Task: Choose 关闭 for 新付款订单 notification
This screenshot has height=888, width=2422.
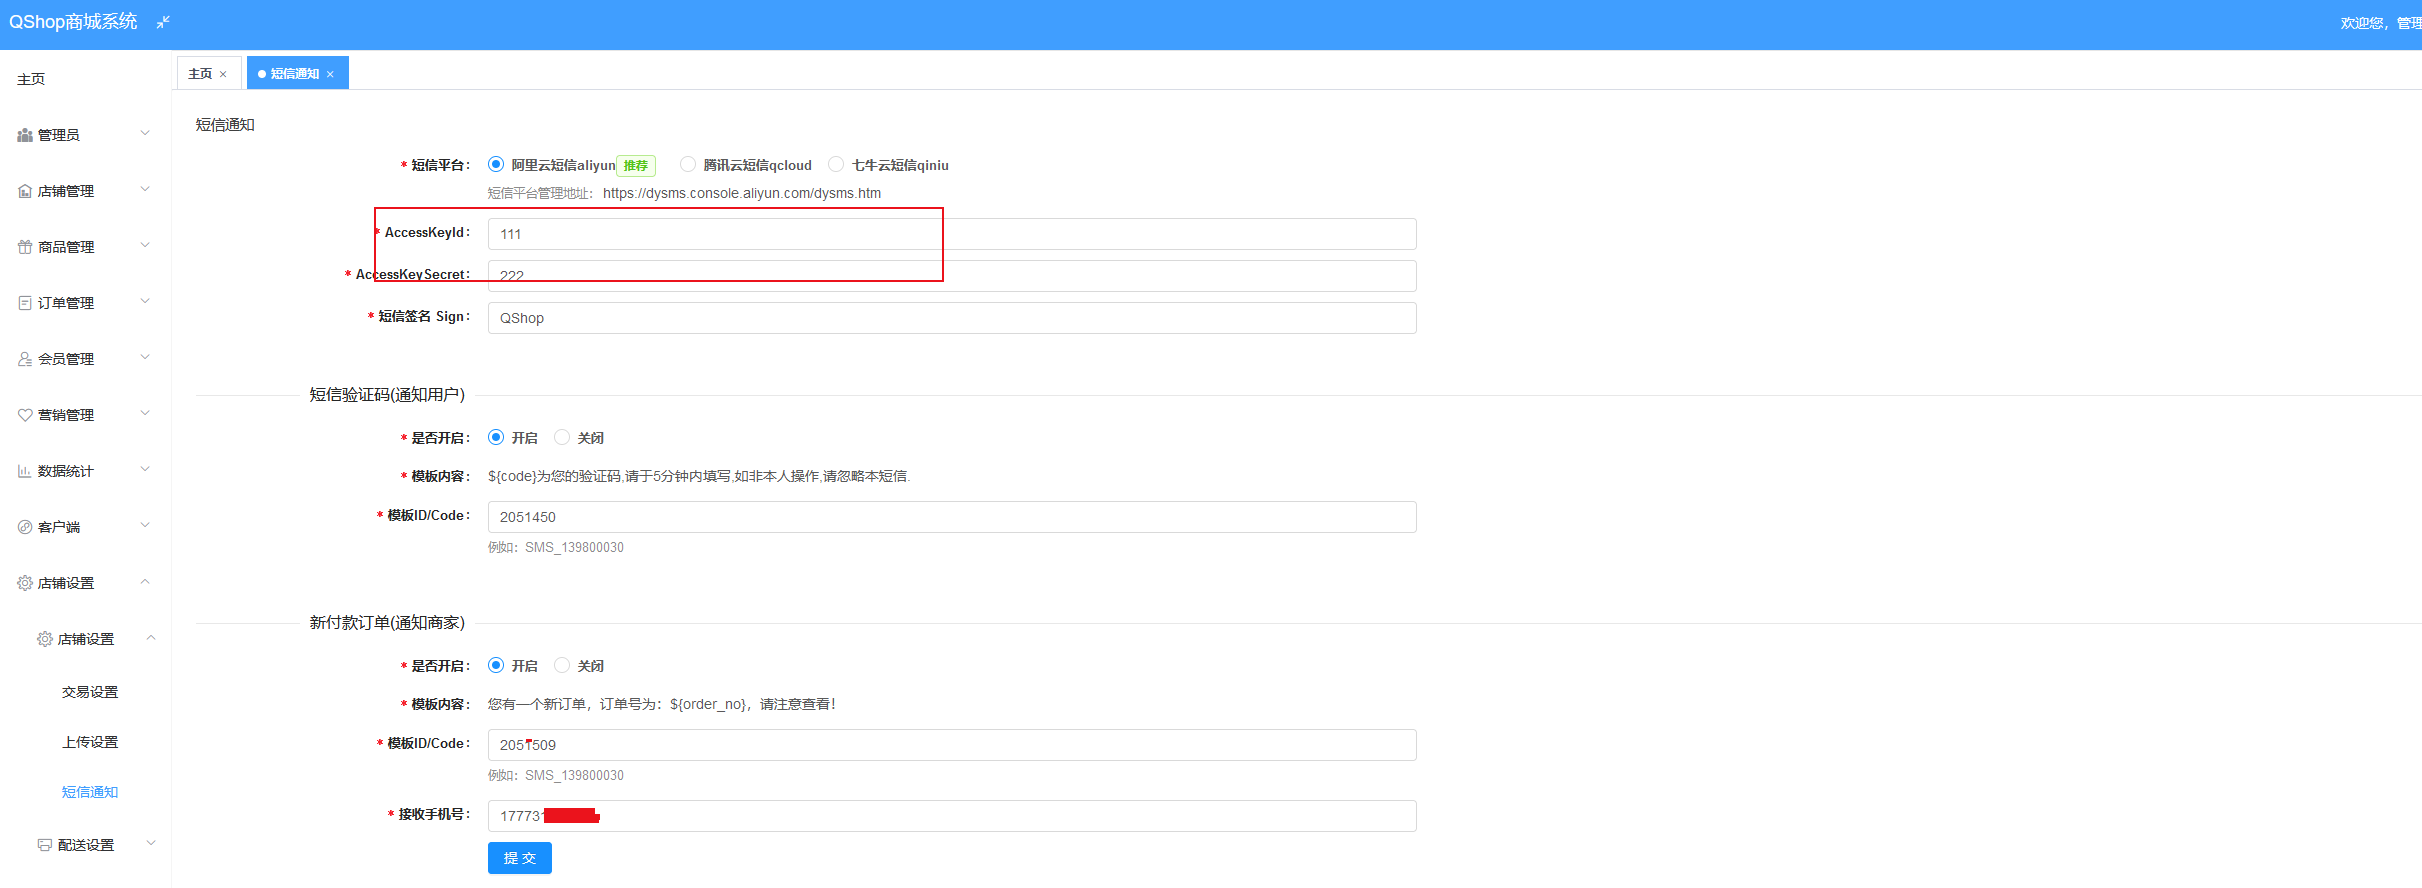Action: [562, 665]
